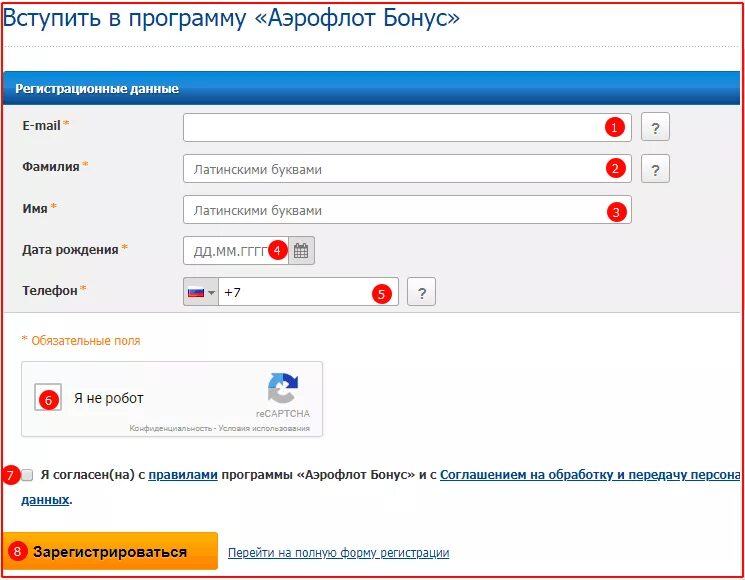Check the 'Я не робот' reCAPTCHA box
The width and height of the screenshot is (745, 580).
click(x=48, y=397)
